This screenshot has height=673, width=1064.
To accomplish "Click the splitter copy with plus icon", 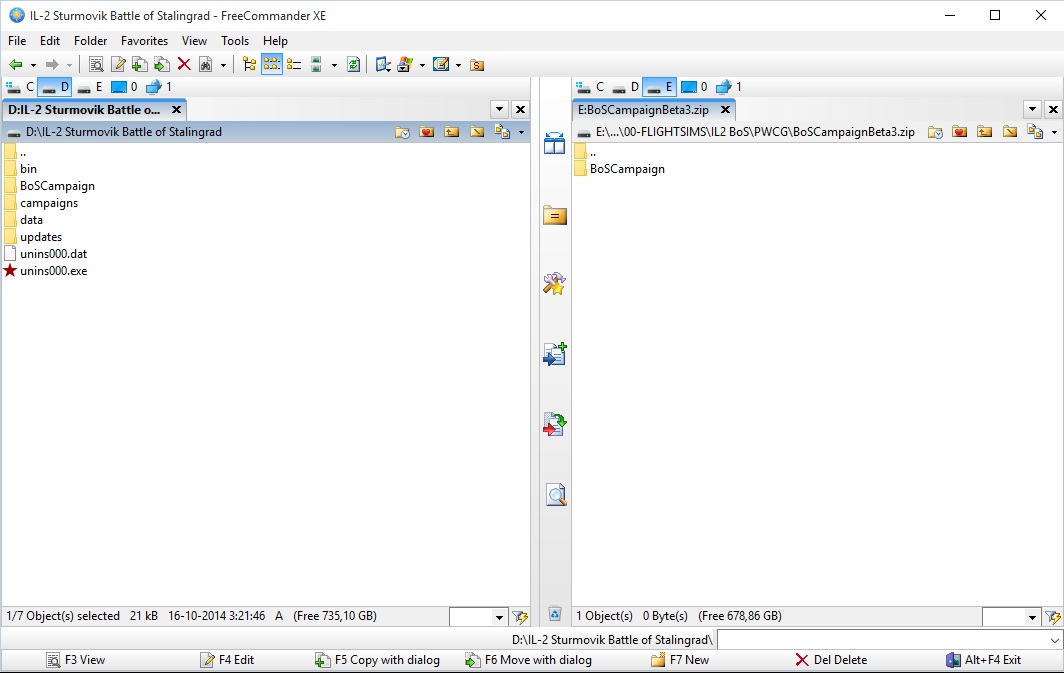I will [554, 354].
